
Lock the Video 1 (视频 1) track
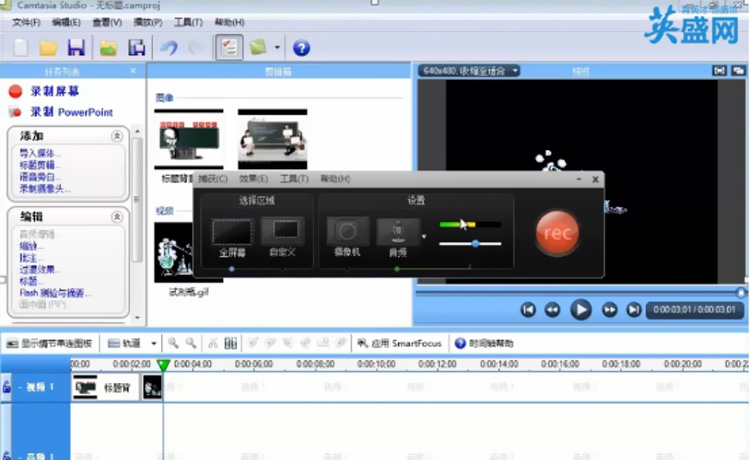(x=7, y=387)
